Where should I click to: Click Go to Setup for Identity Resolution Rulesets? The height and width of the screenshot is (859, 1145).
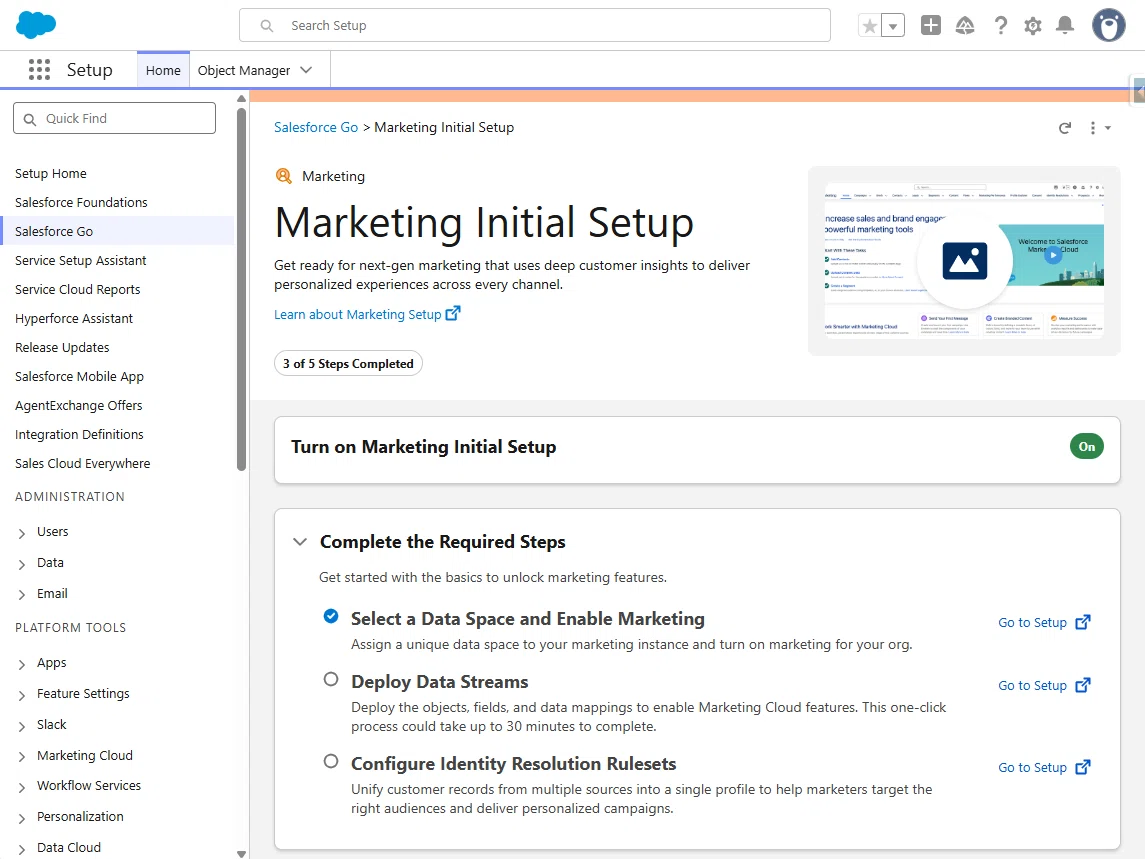[1032, 767]
